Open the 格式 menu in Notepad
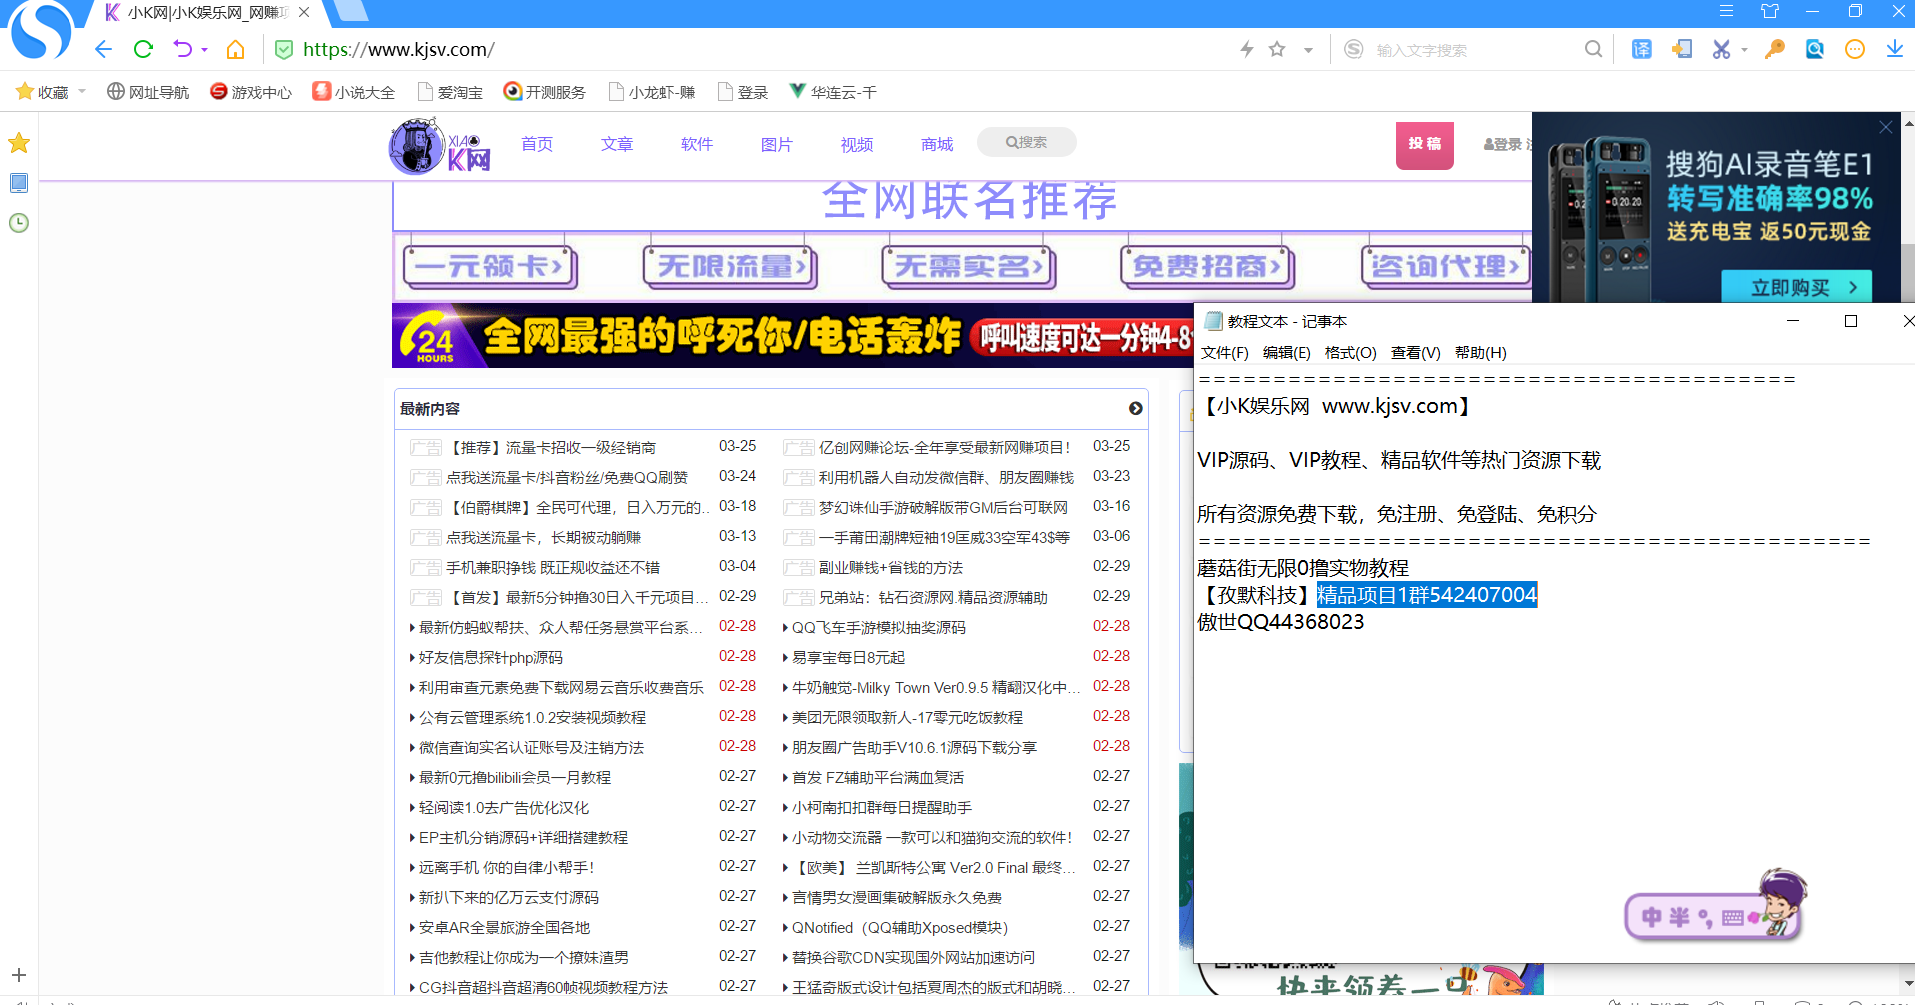Screen dimensions: 1915x1005 pos(1350,352)
